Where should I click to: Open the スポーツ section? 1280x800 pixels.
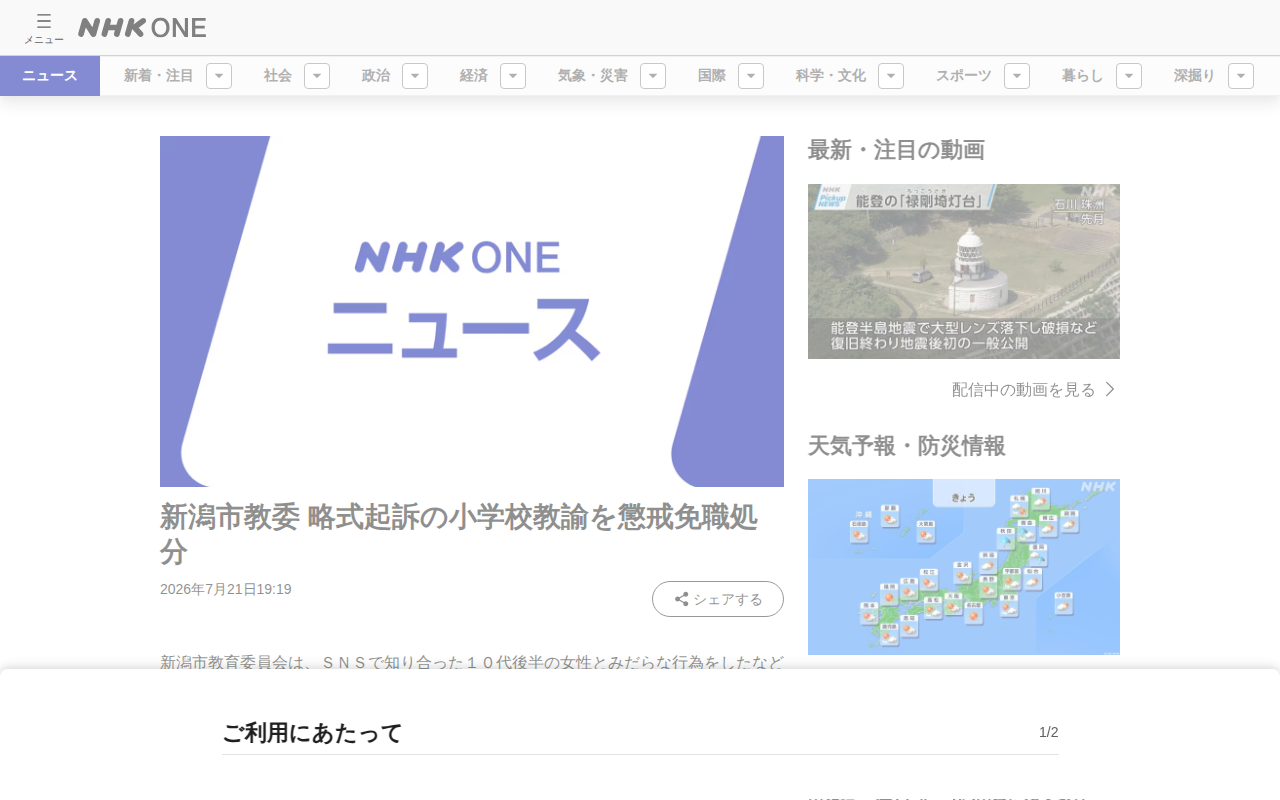tap(964, 76)
